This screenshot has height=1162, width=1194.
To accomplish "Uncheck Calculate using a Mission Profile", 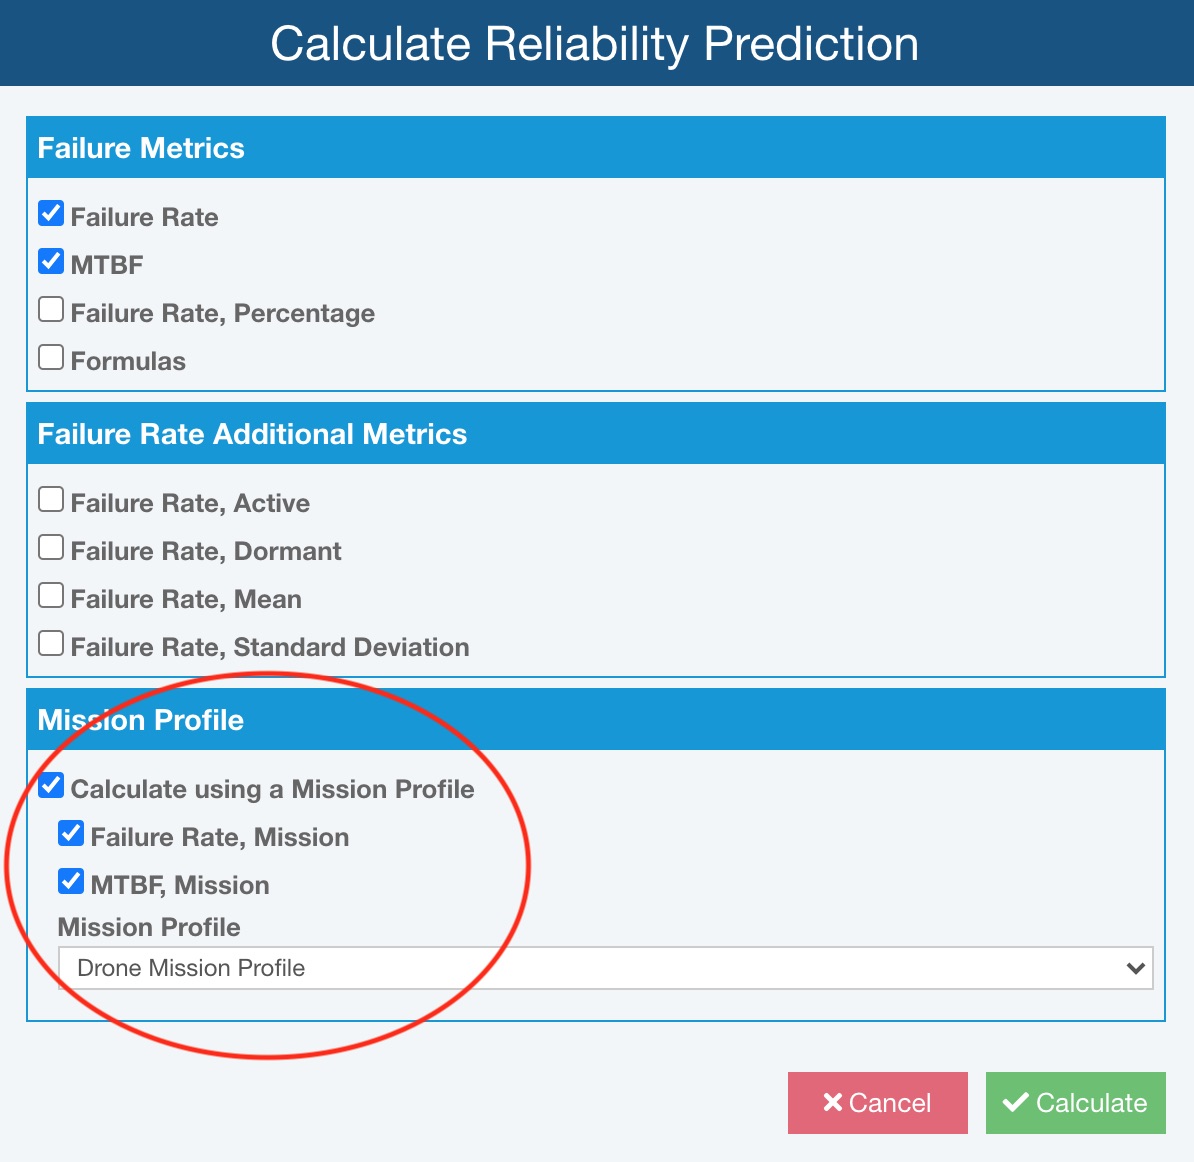I will [50, 784].
